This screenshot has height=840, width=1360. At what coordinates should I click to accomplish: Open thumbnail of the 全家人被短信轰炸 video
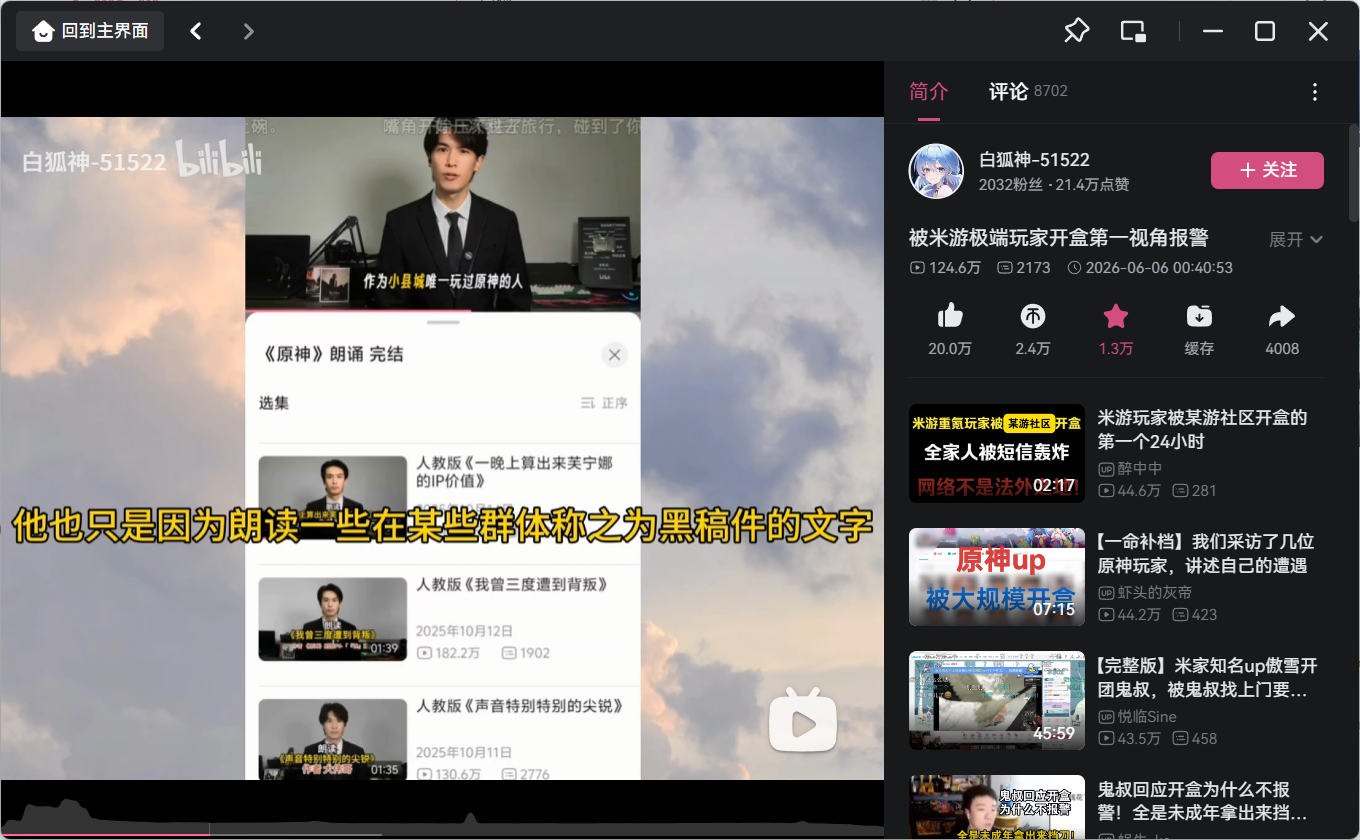pos(997,453)
